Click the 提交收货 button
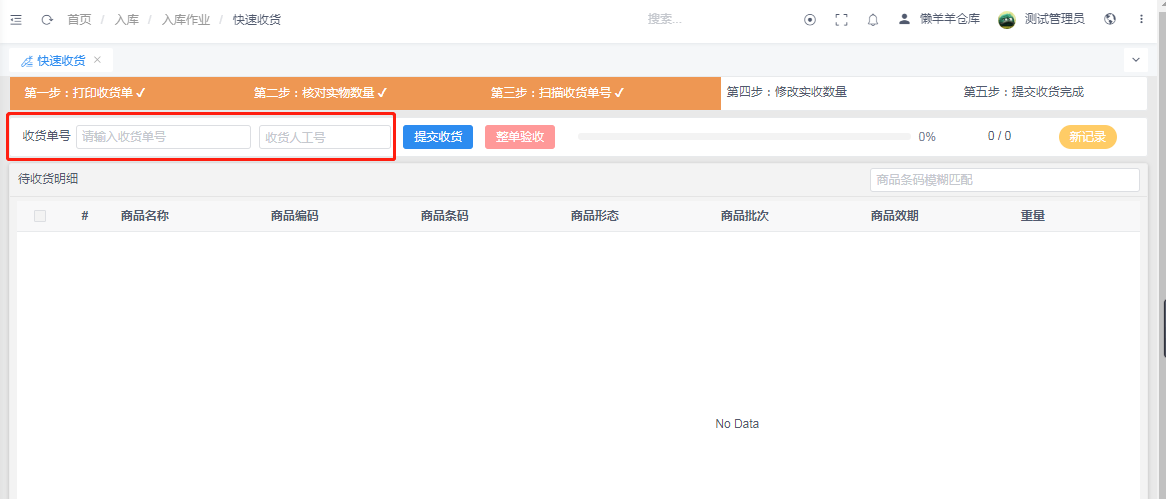Screen dimensions: 1166x499 (x=438, y=137)
